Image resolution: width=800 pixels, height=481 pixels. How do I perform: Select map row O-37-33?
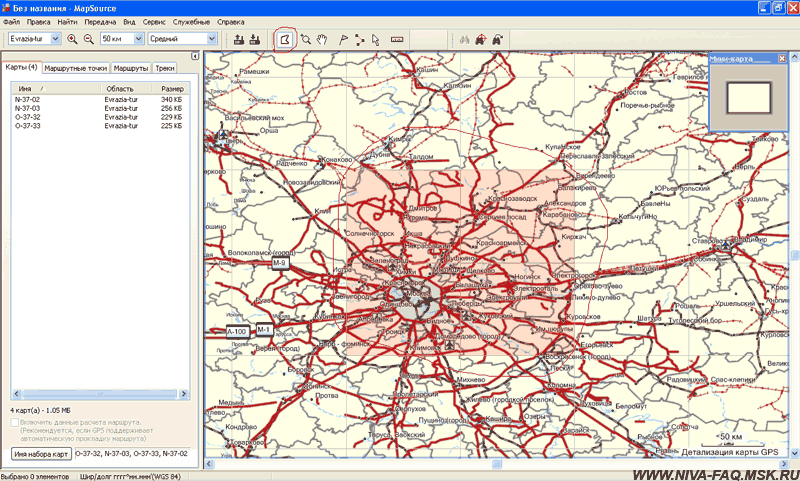(98, 125)
